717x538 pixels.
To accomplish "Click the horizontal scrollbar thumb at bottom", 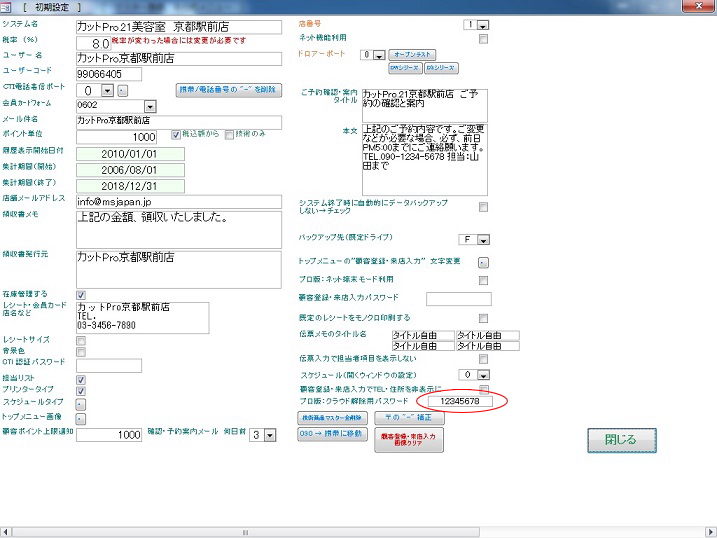I will (246, 533).
